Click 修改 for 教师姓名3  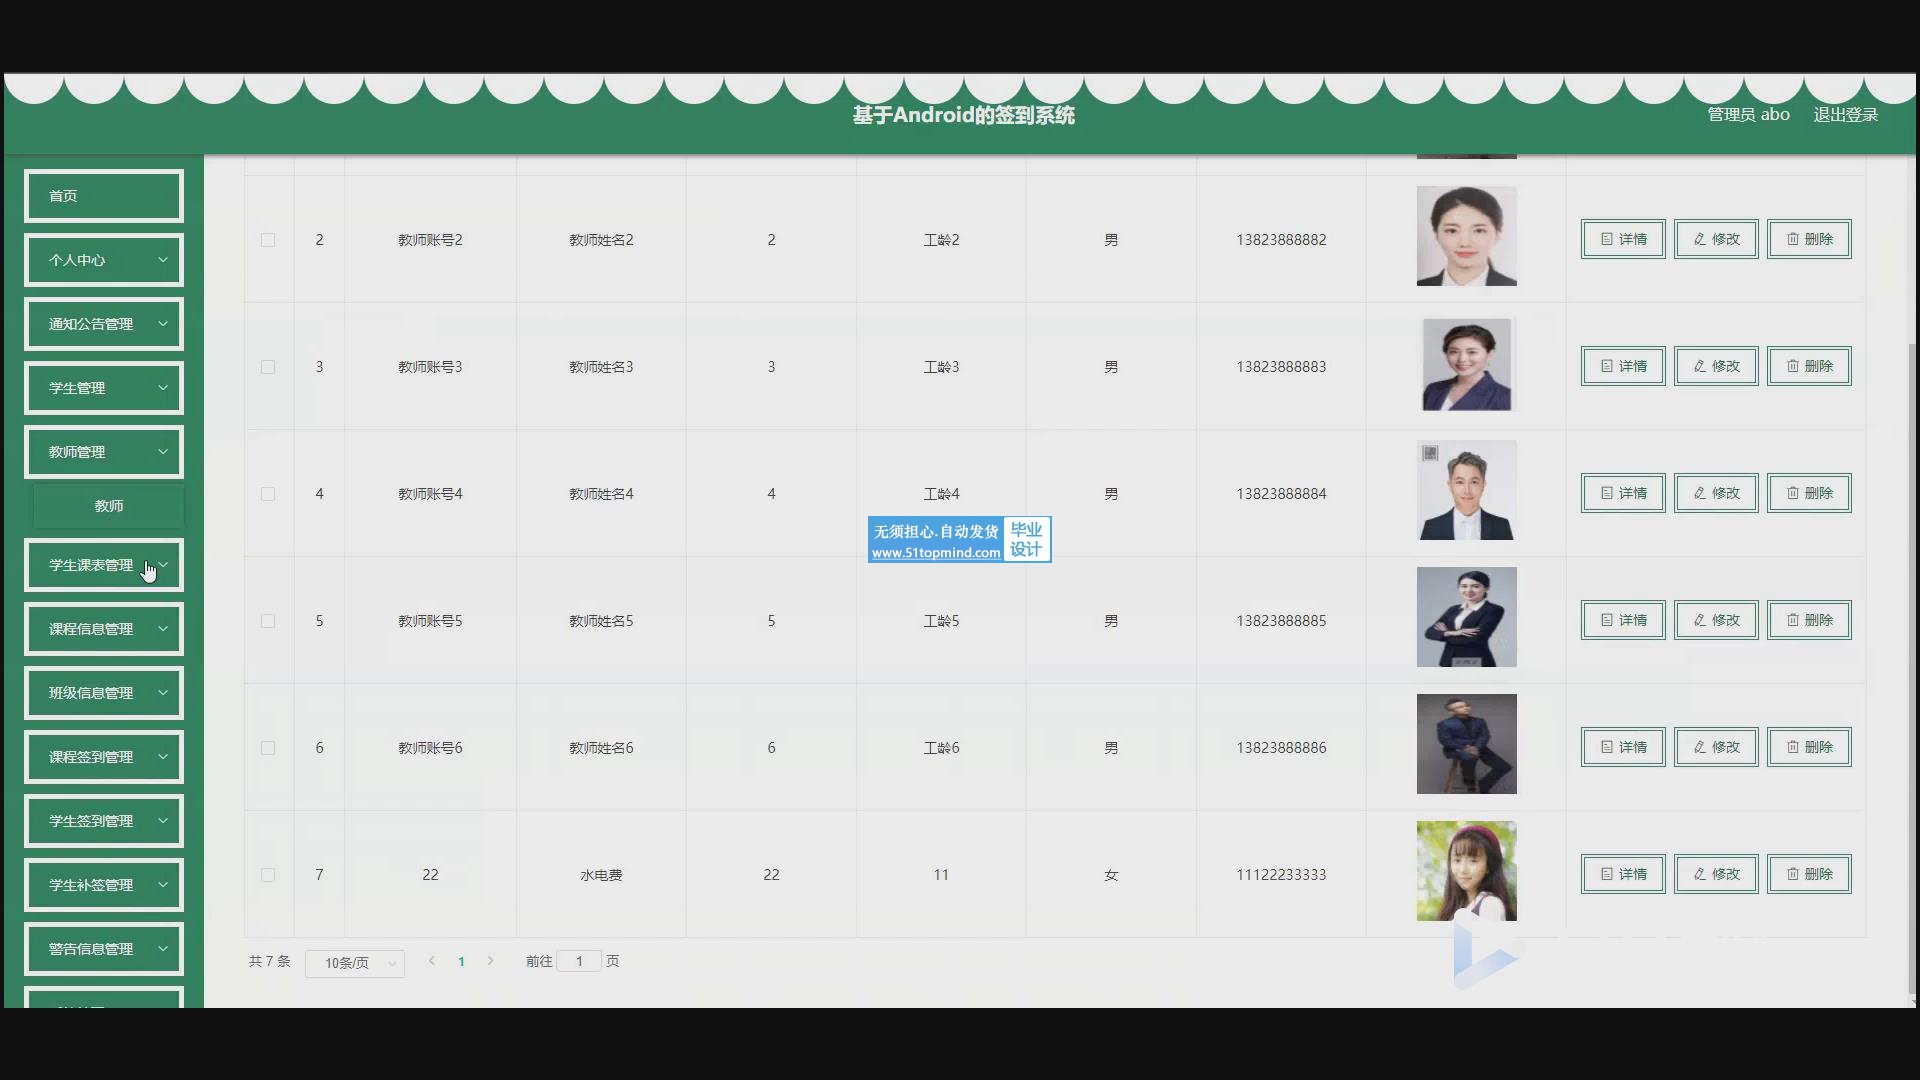(x=1716, y=366)
